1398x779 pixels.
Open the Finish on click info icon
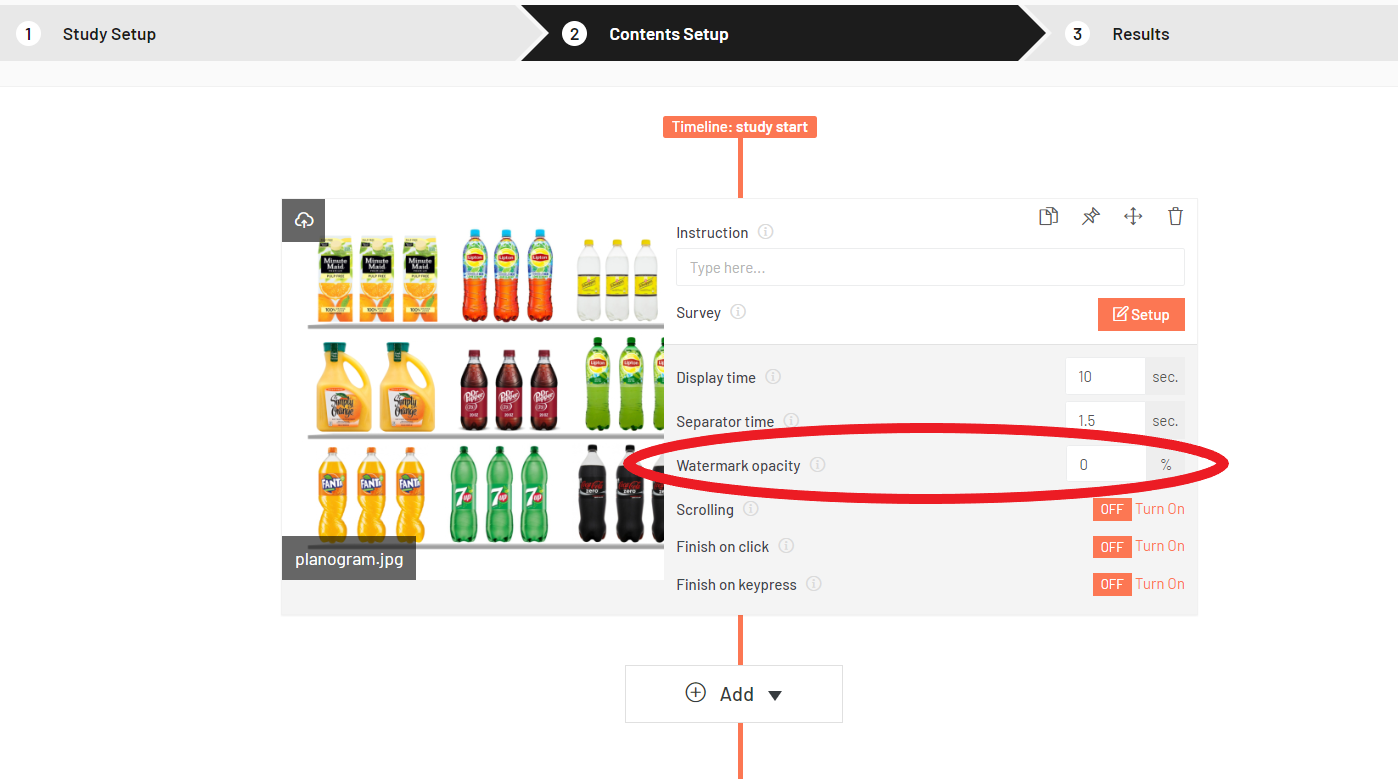pos(786,546)
